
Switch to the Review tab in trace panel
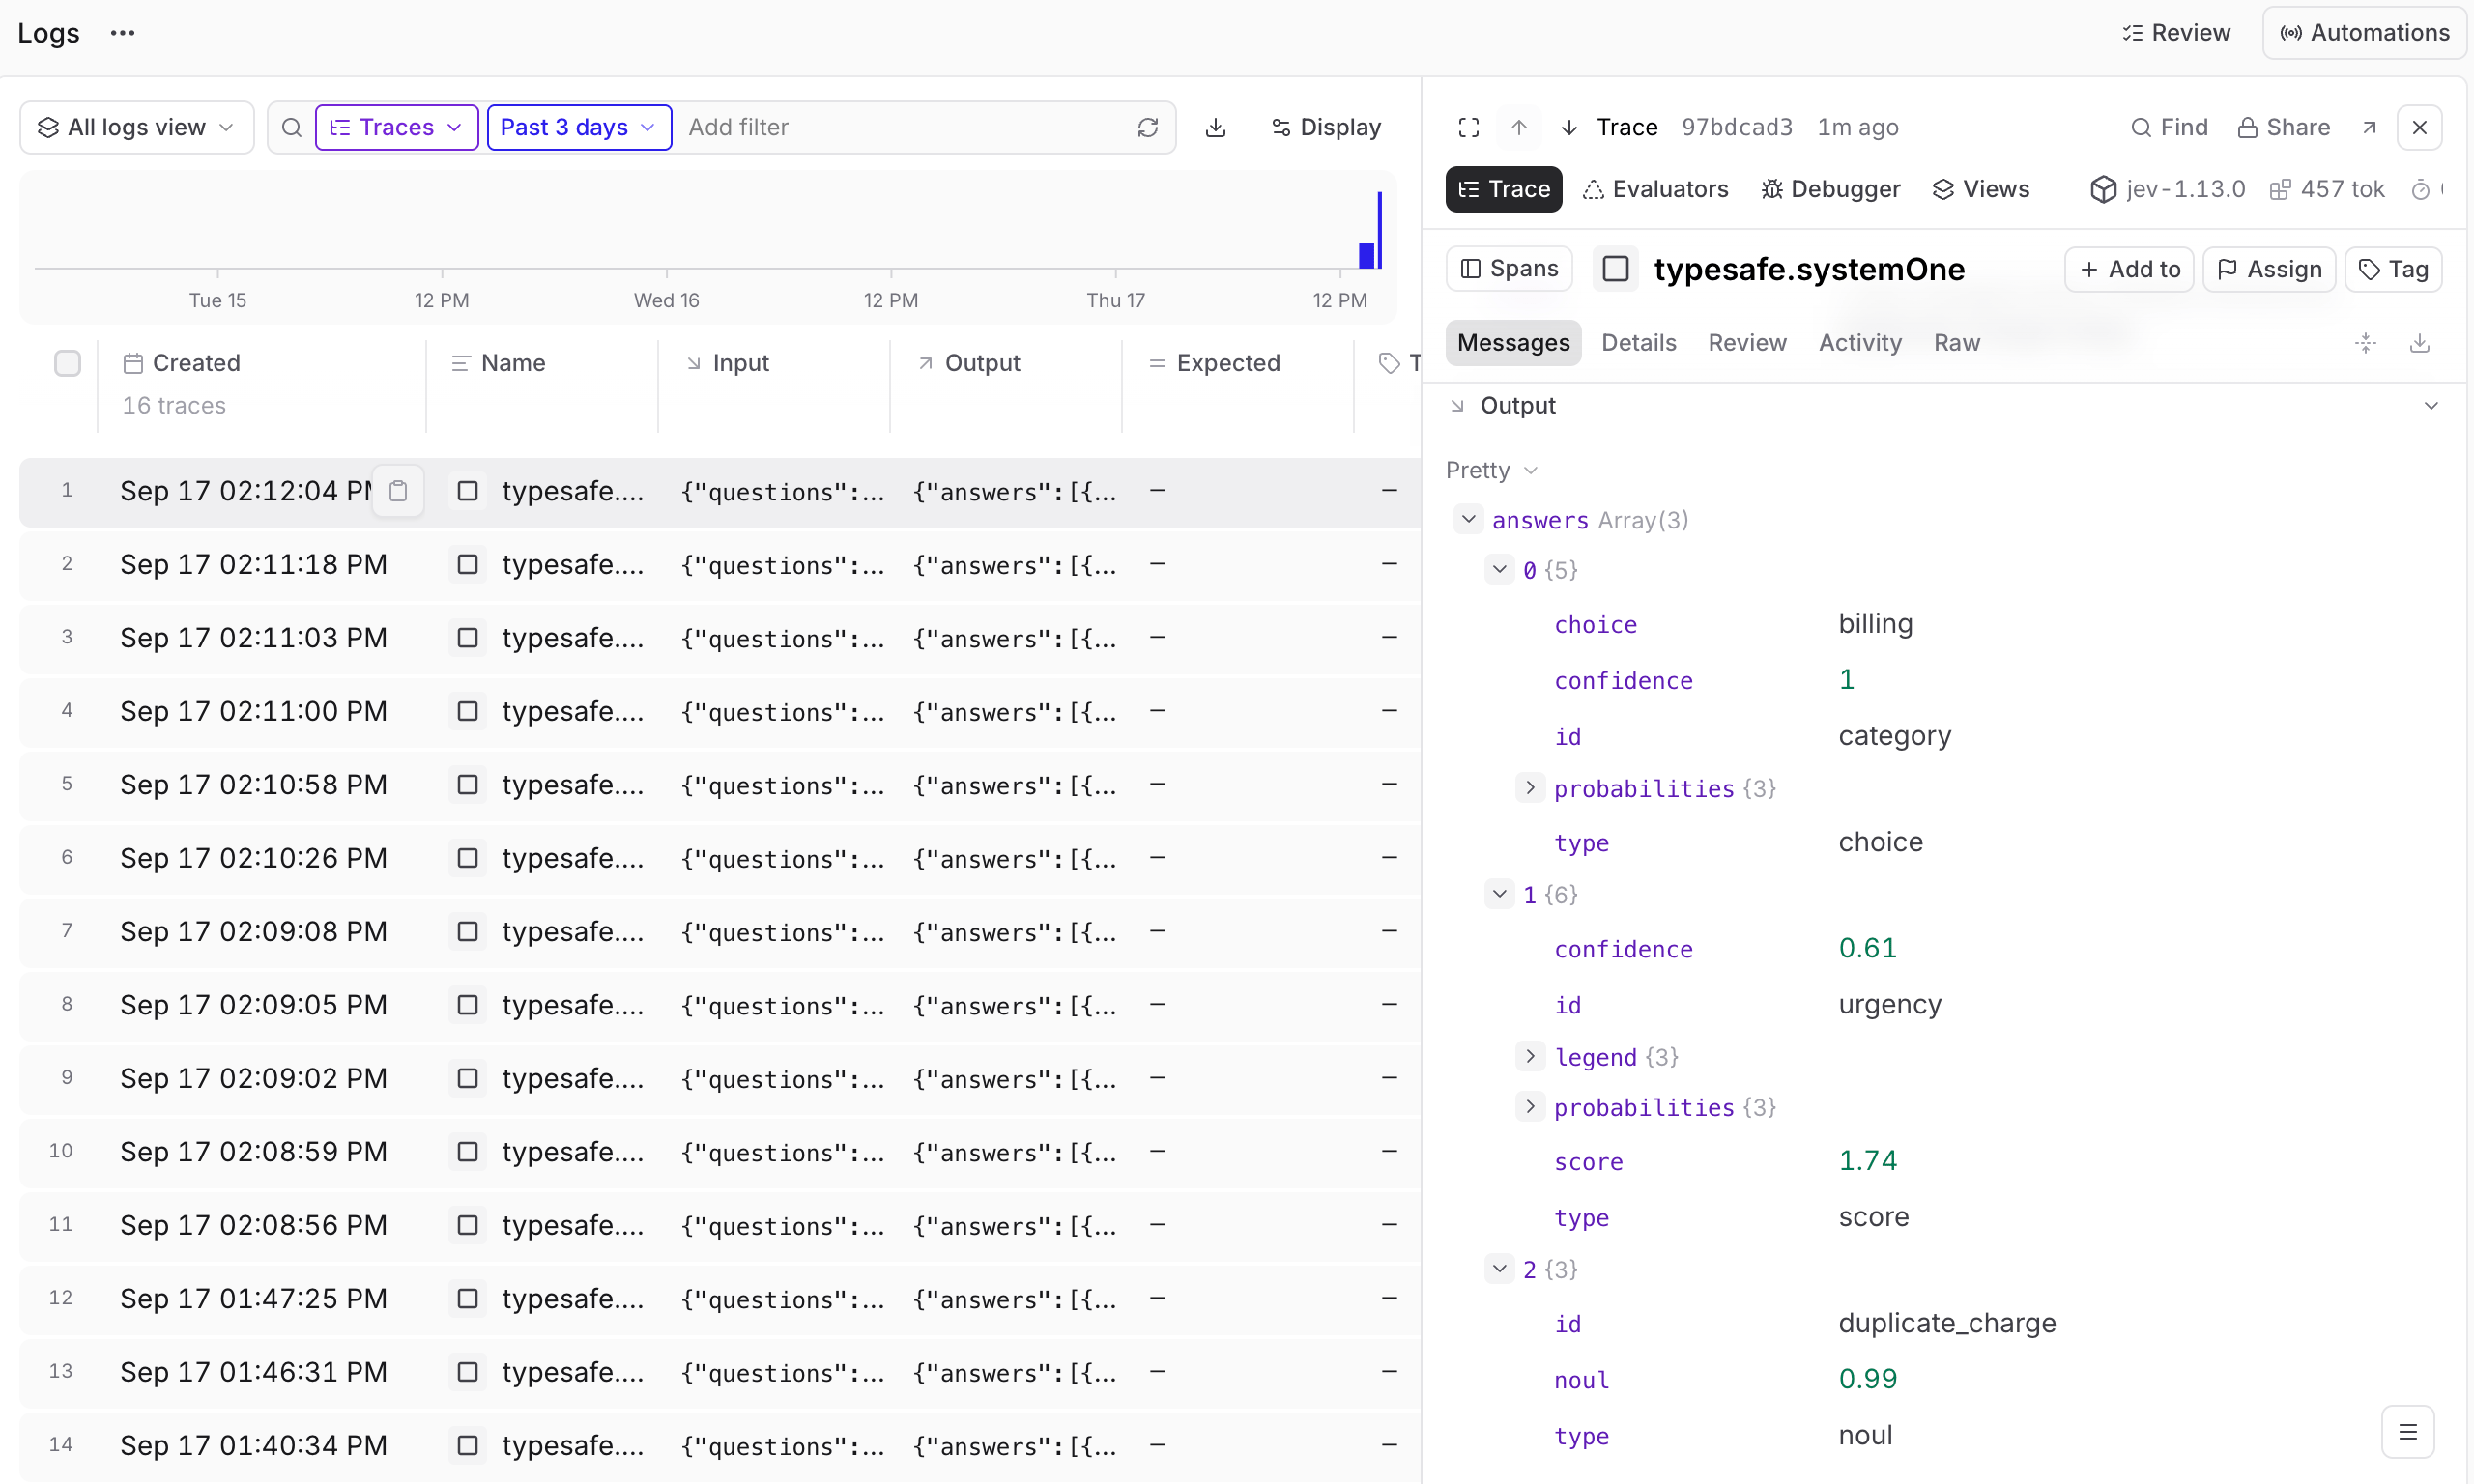[x=1747, y=343]
